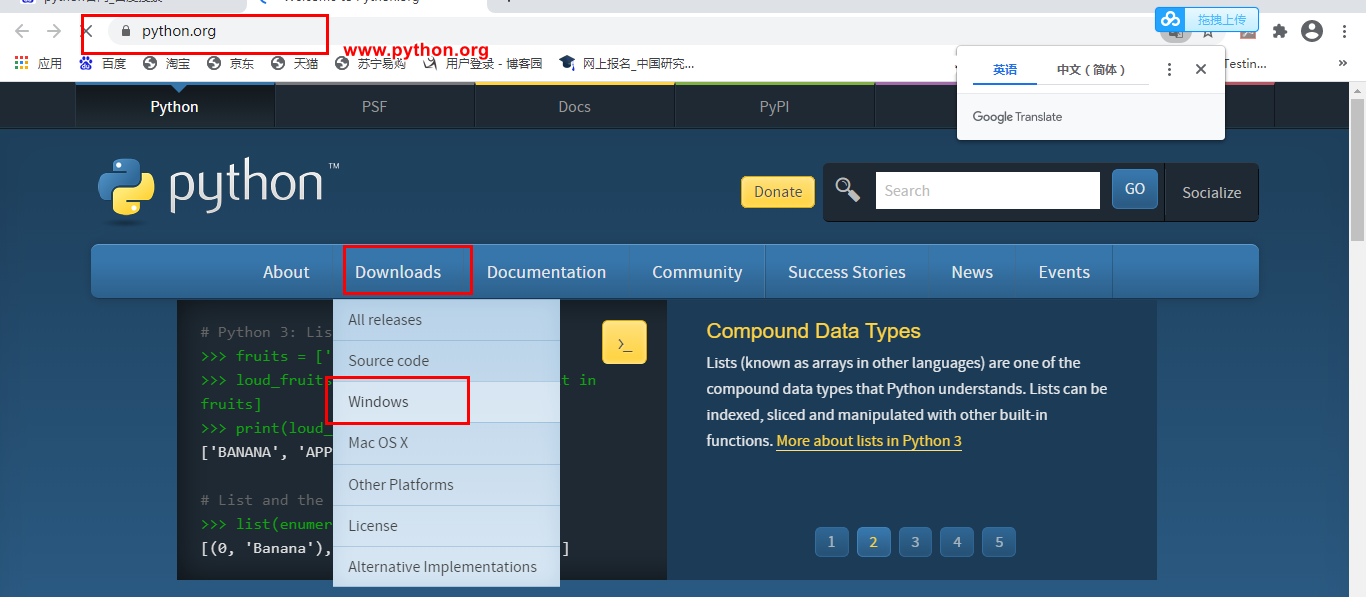Open the 淘宝 bookmark on the bookmarks bar
Viewport: 1366px width, 597px height.
[166, 62]
